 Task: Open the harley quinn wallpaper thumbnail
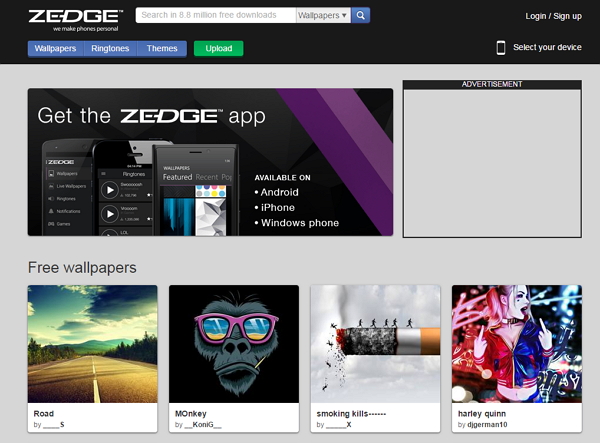click(x=516, y=343)
